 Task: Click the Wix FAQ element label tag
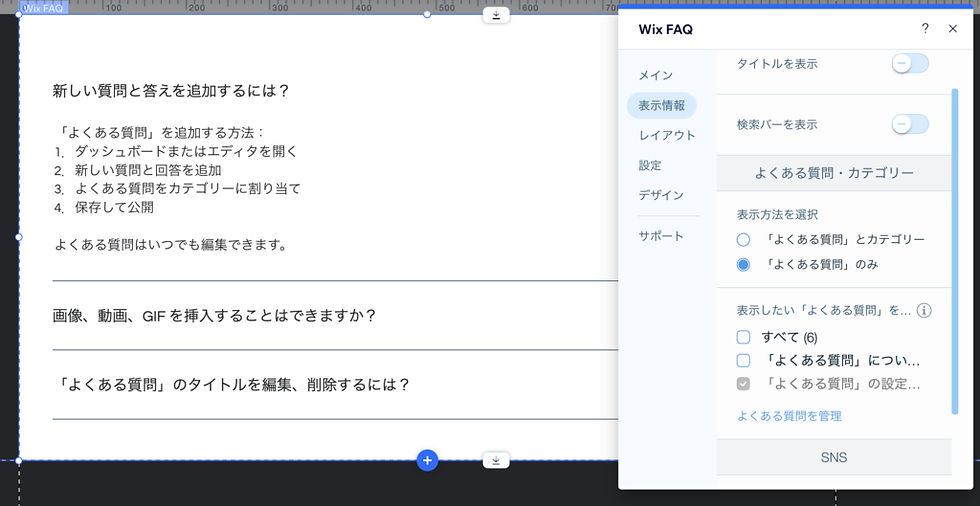pos(43,9)
